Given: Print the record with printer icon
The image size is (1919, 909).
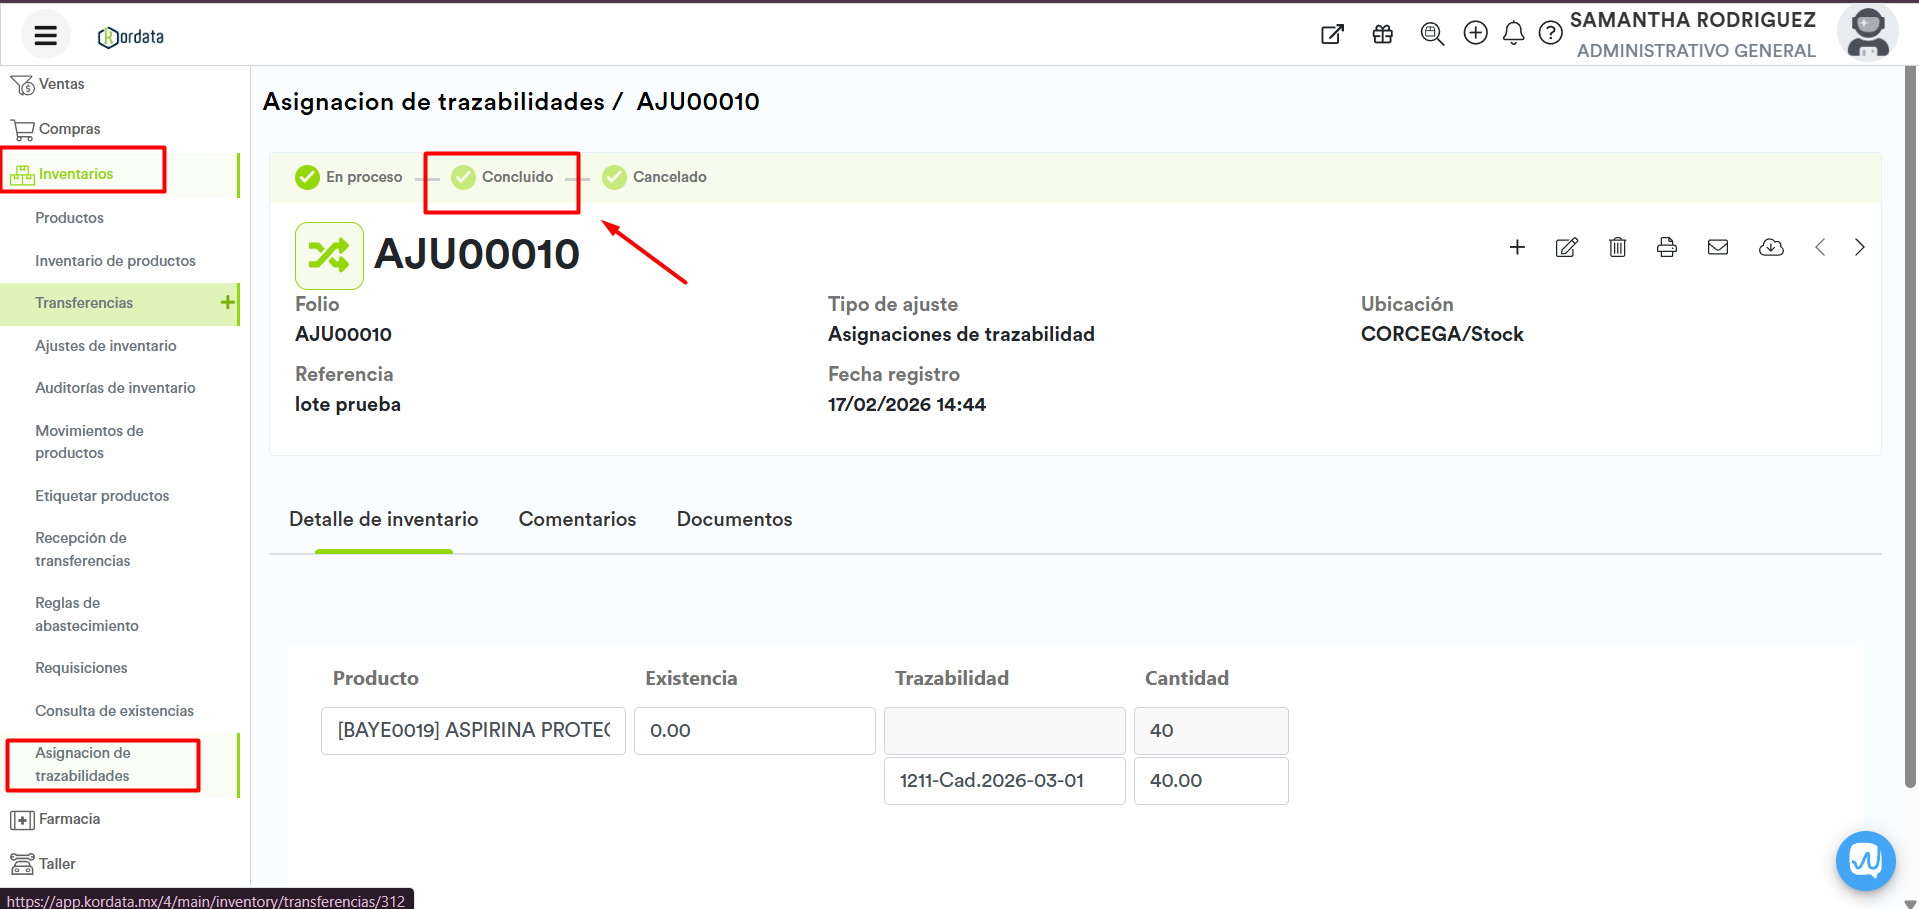Looking at the screenshot, I should 1666,248.
